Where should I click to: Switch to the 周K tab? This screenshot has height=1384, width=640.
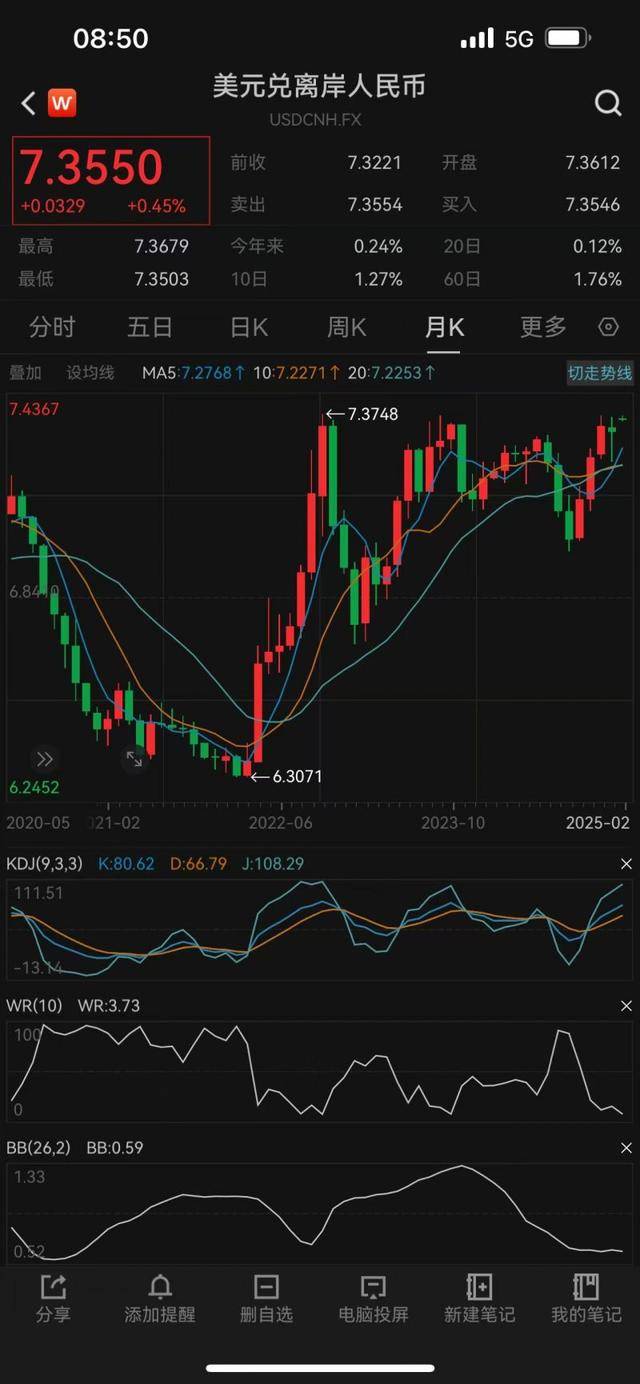tap(346, 327)
